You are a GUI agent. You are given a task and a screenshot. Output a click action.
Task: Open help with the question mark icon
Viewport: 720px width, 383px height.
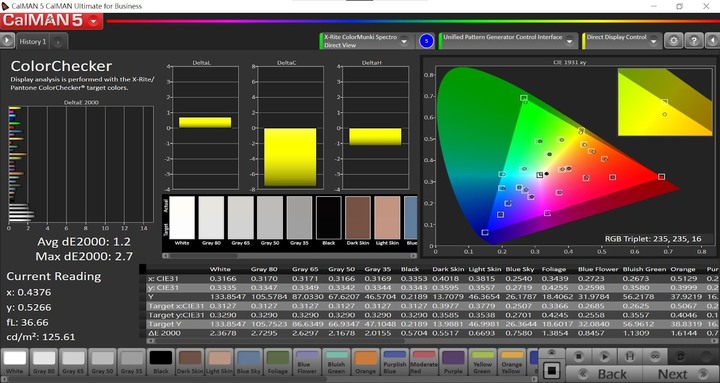[x=694, y=41]
